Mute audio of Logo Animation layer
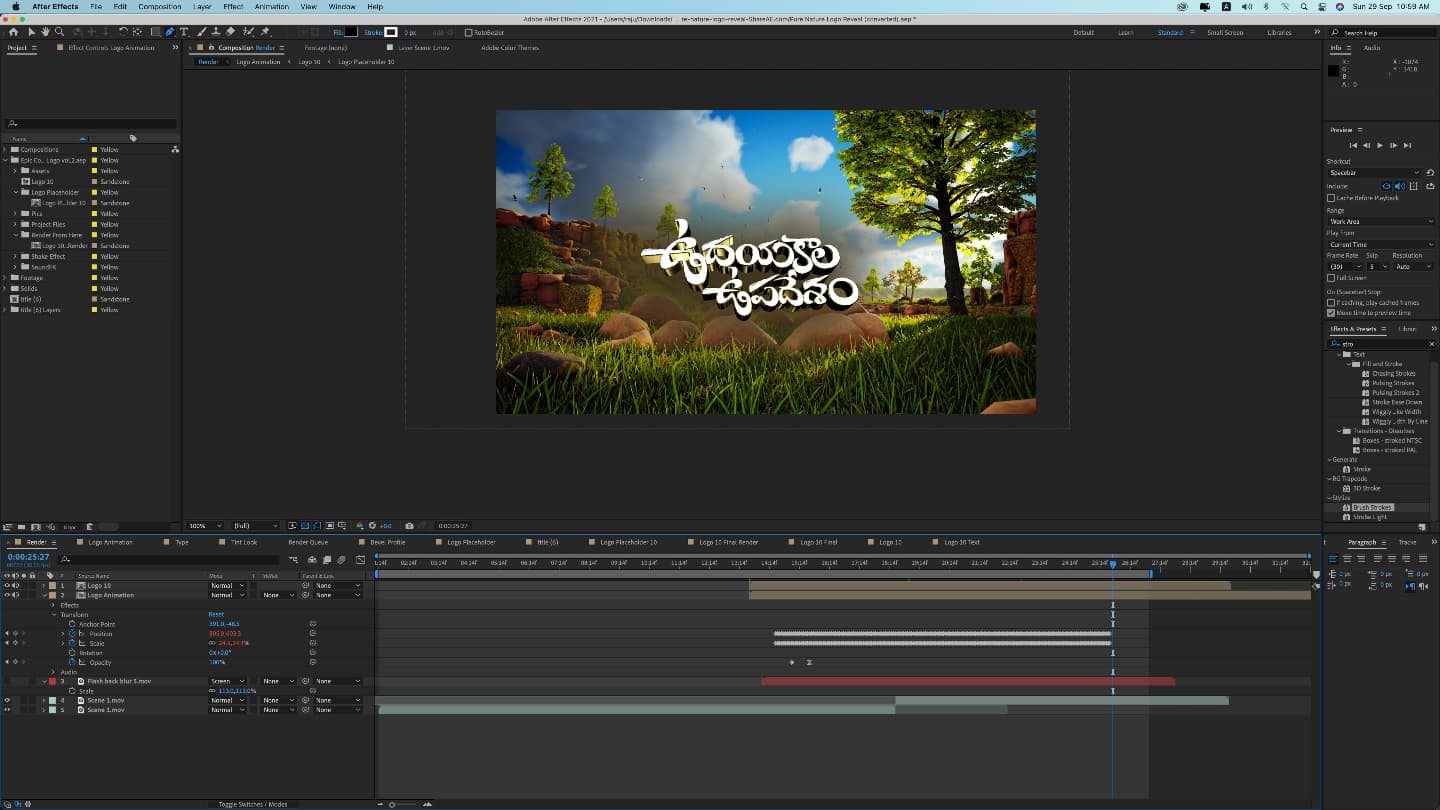The width and height of the screenshot is (1440, 810). click(x=16, y=595)
